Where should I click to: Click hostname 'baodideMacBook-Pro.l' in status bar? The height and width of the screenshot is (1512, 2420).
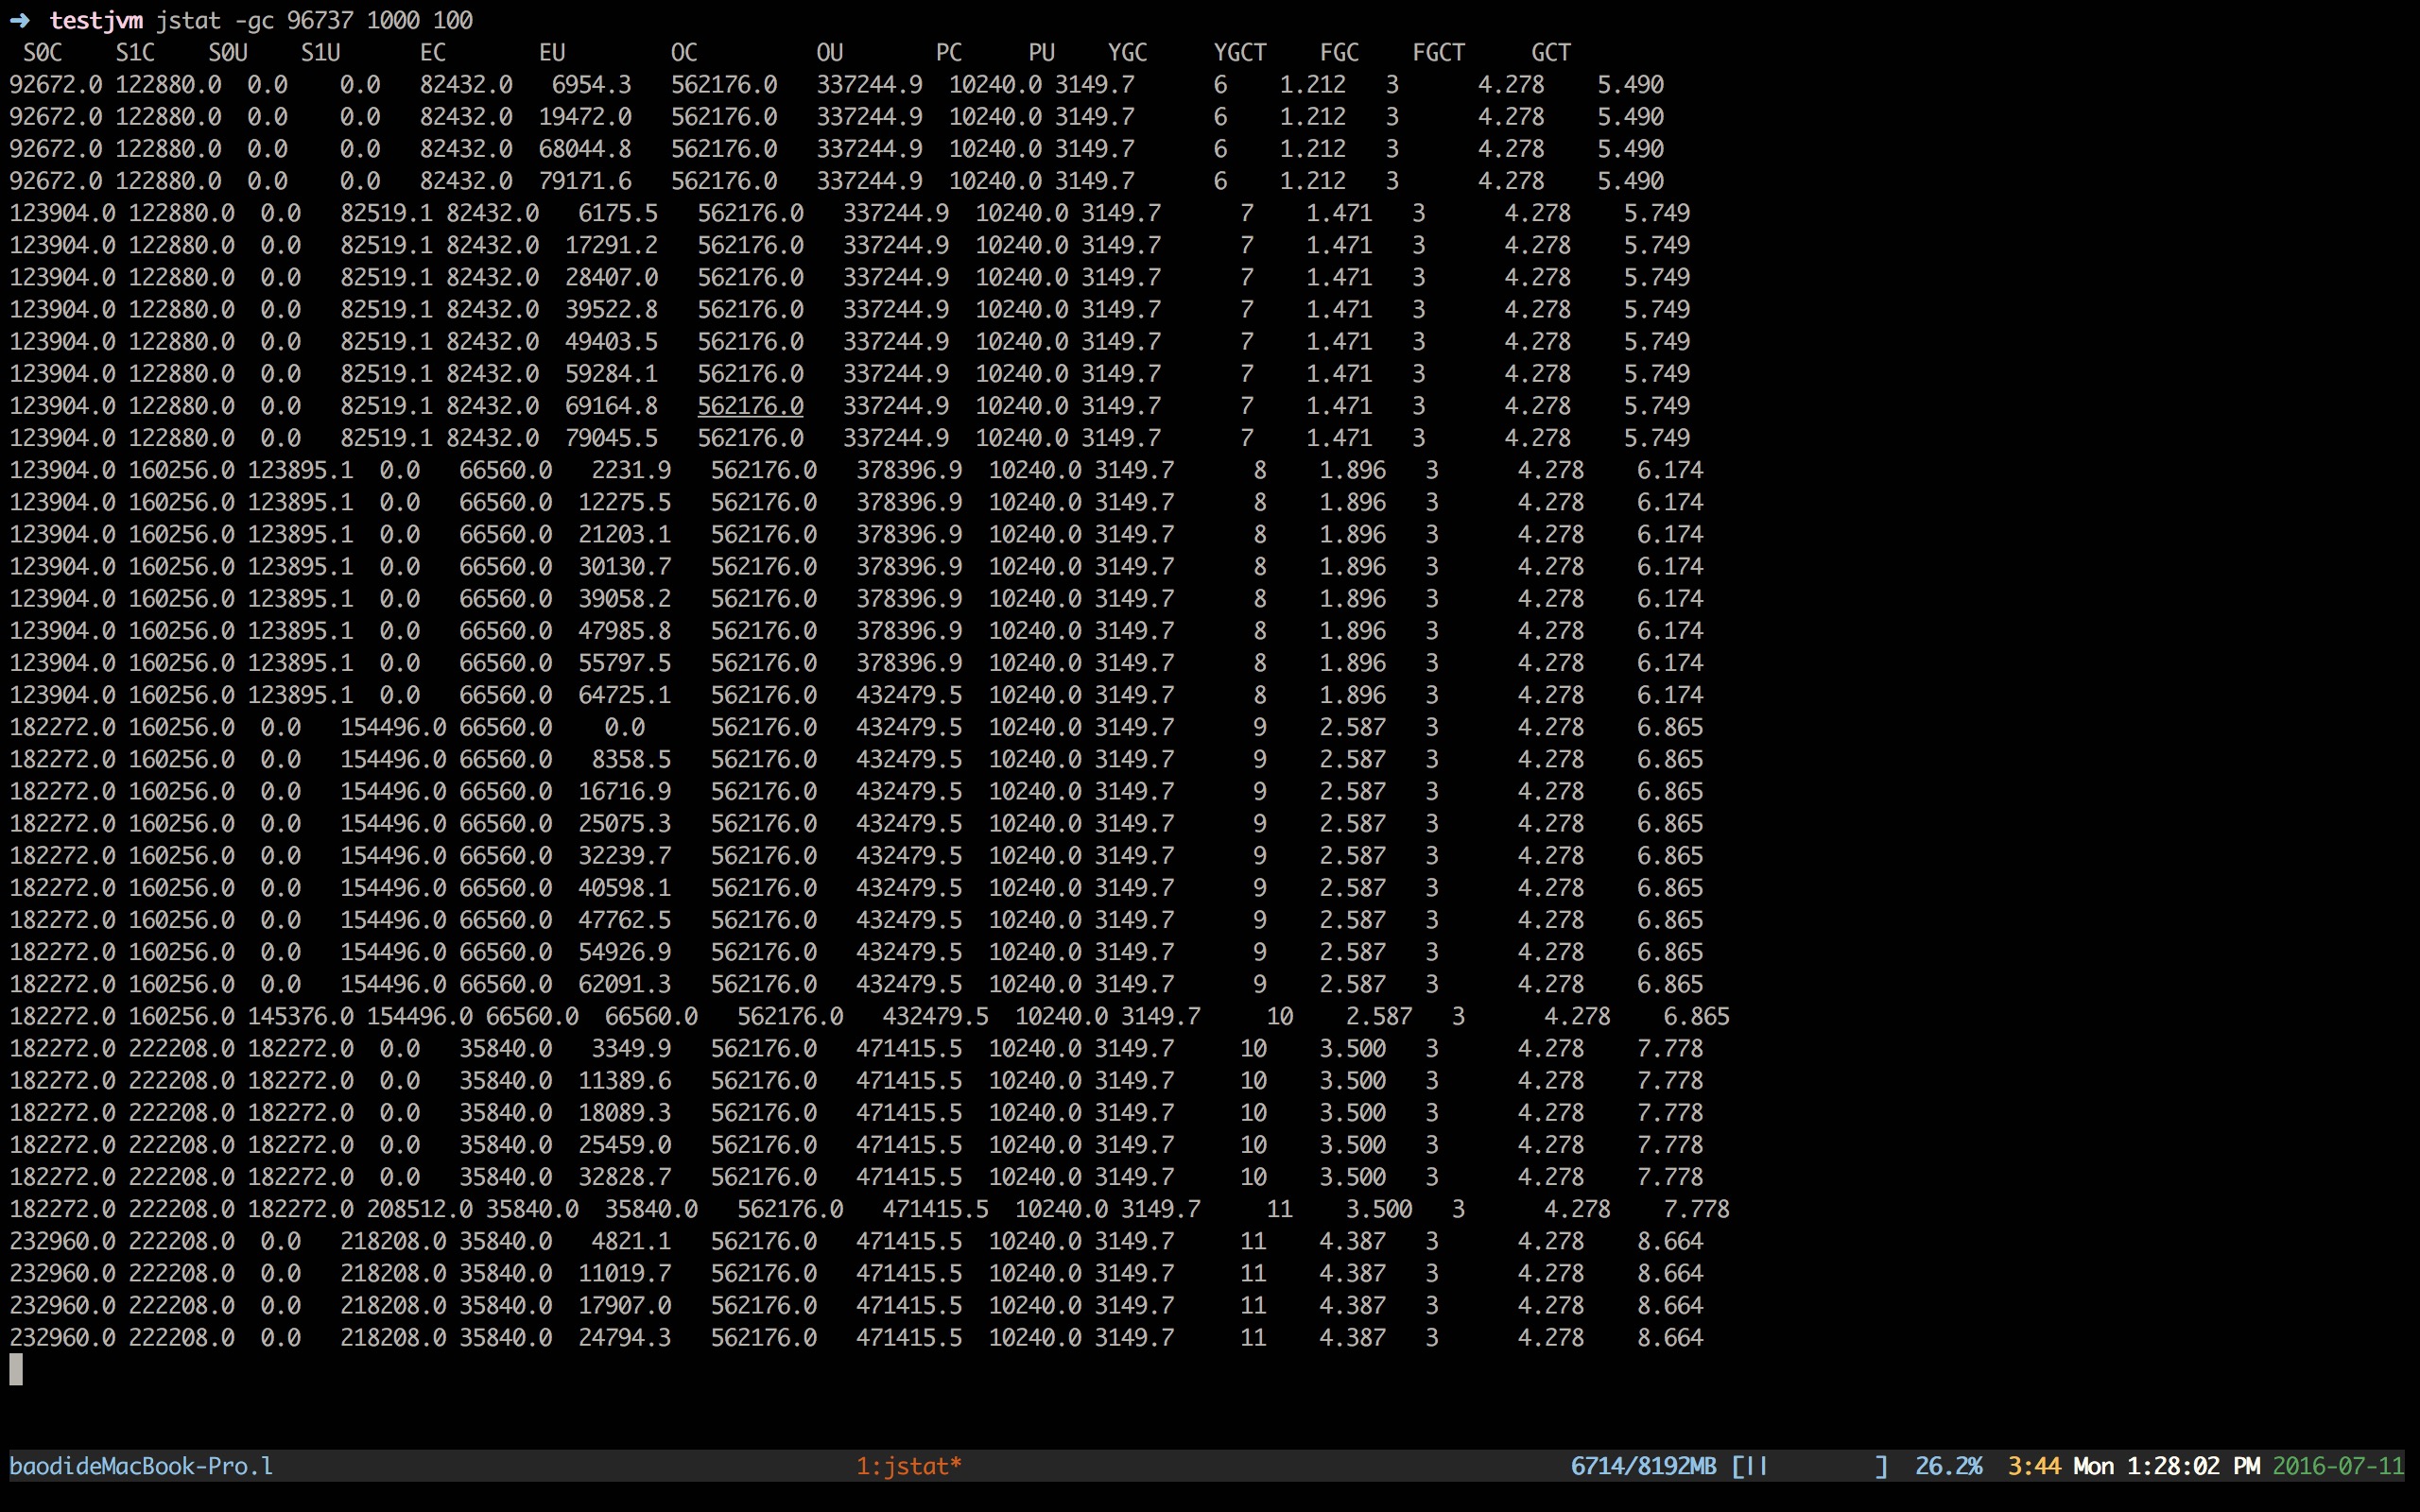pyautogui.click(x=141, y=1466)
